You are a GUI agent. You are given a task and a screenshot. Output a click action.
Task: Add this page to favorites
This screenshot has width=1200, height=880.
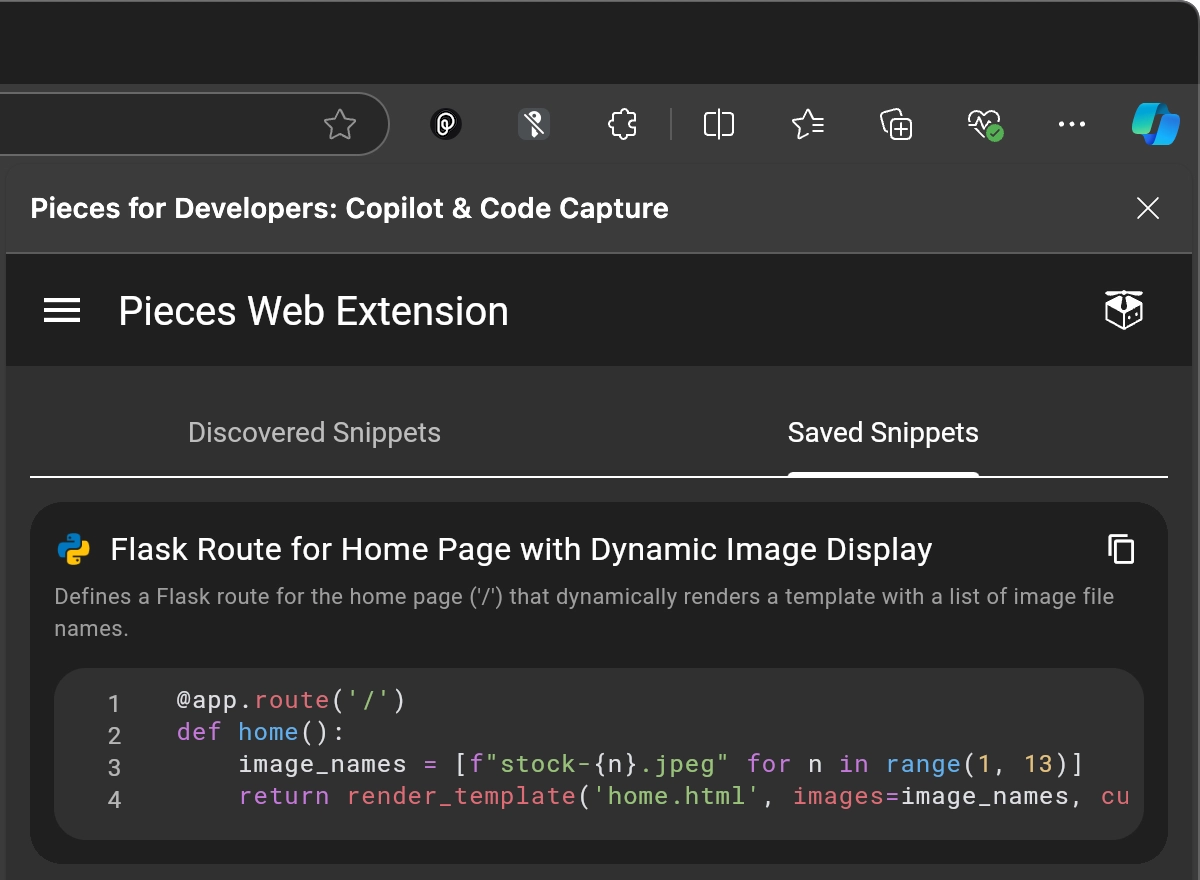[x=340, y=124]
